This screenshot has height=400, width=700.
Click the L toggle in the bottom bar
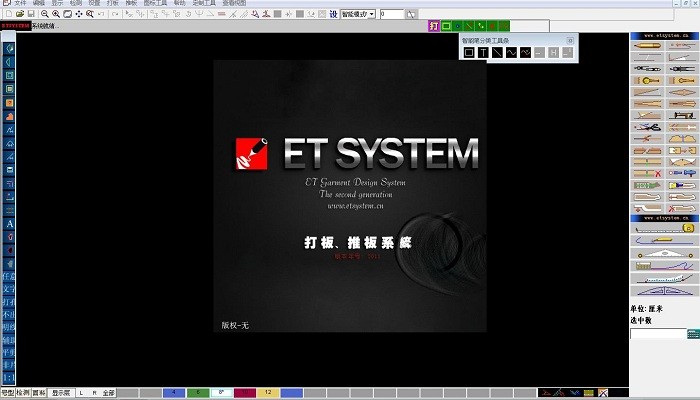click(81, 393)
